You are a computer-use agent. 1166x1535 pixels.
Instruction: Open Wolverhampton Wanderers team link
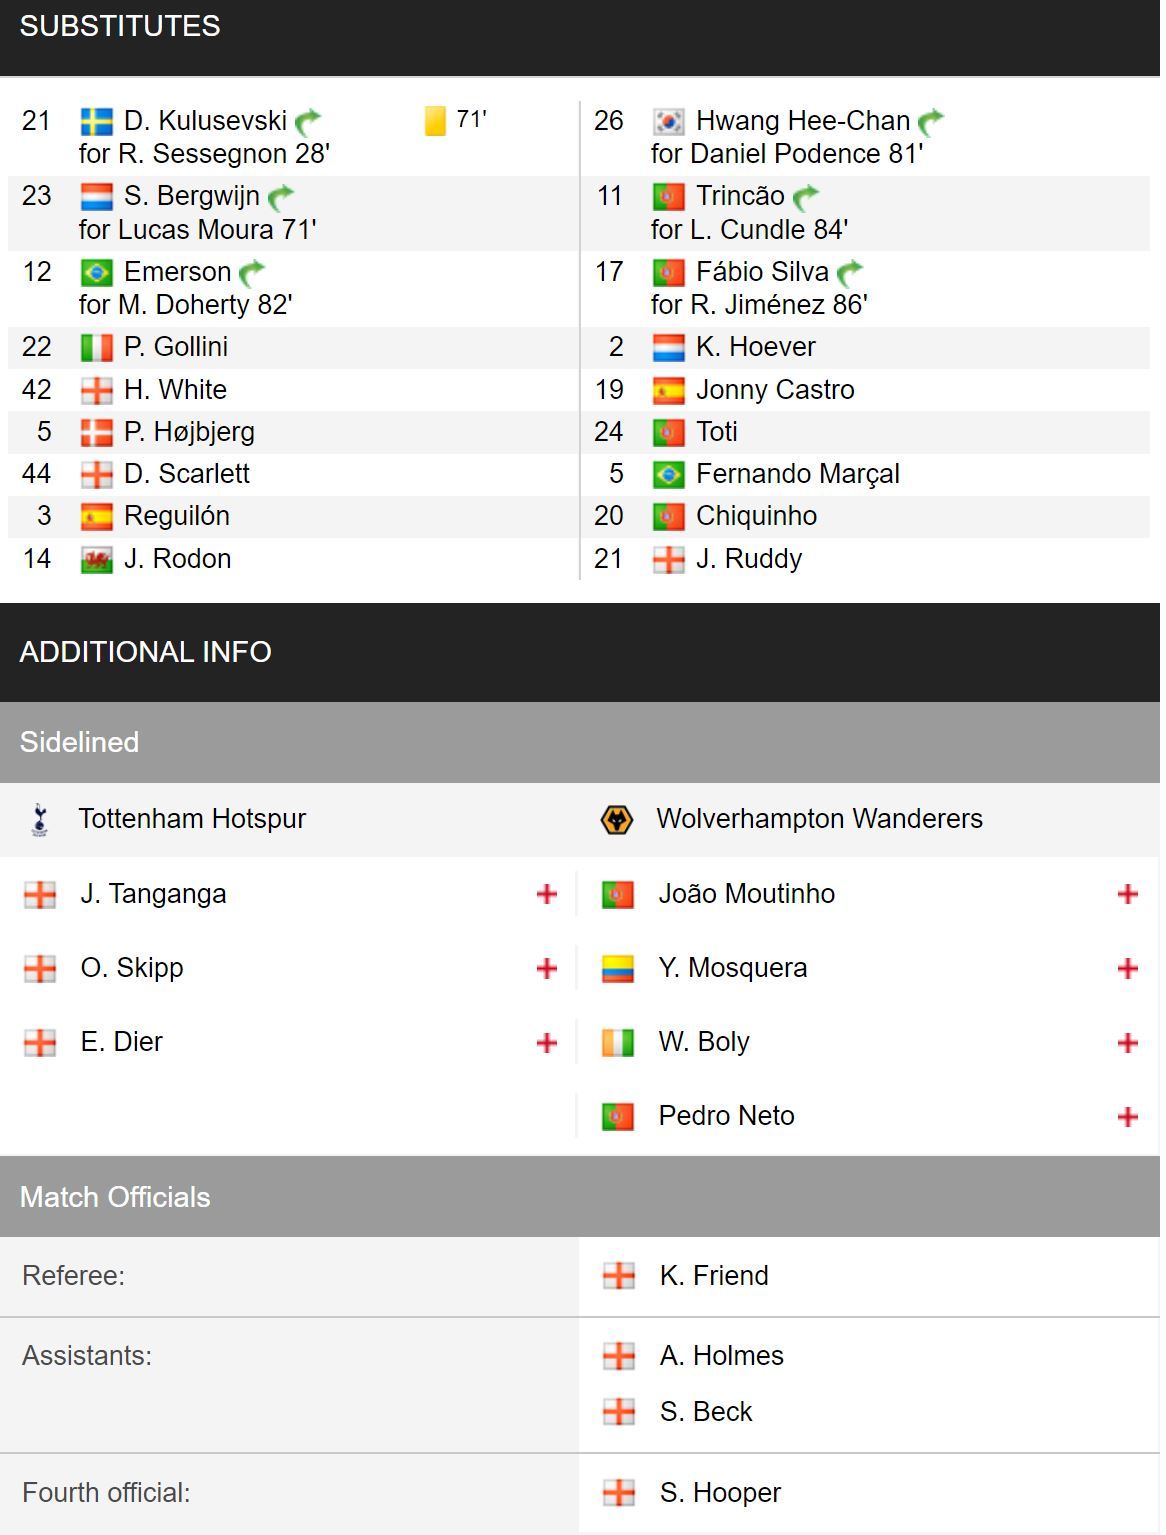click(x=820, y=819)
